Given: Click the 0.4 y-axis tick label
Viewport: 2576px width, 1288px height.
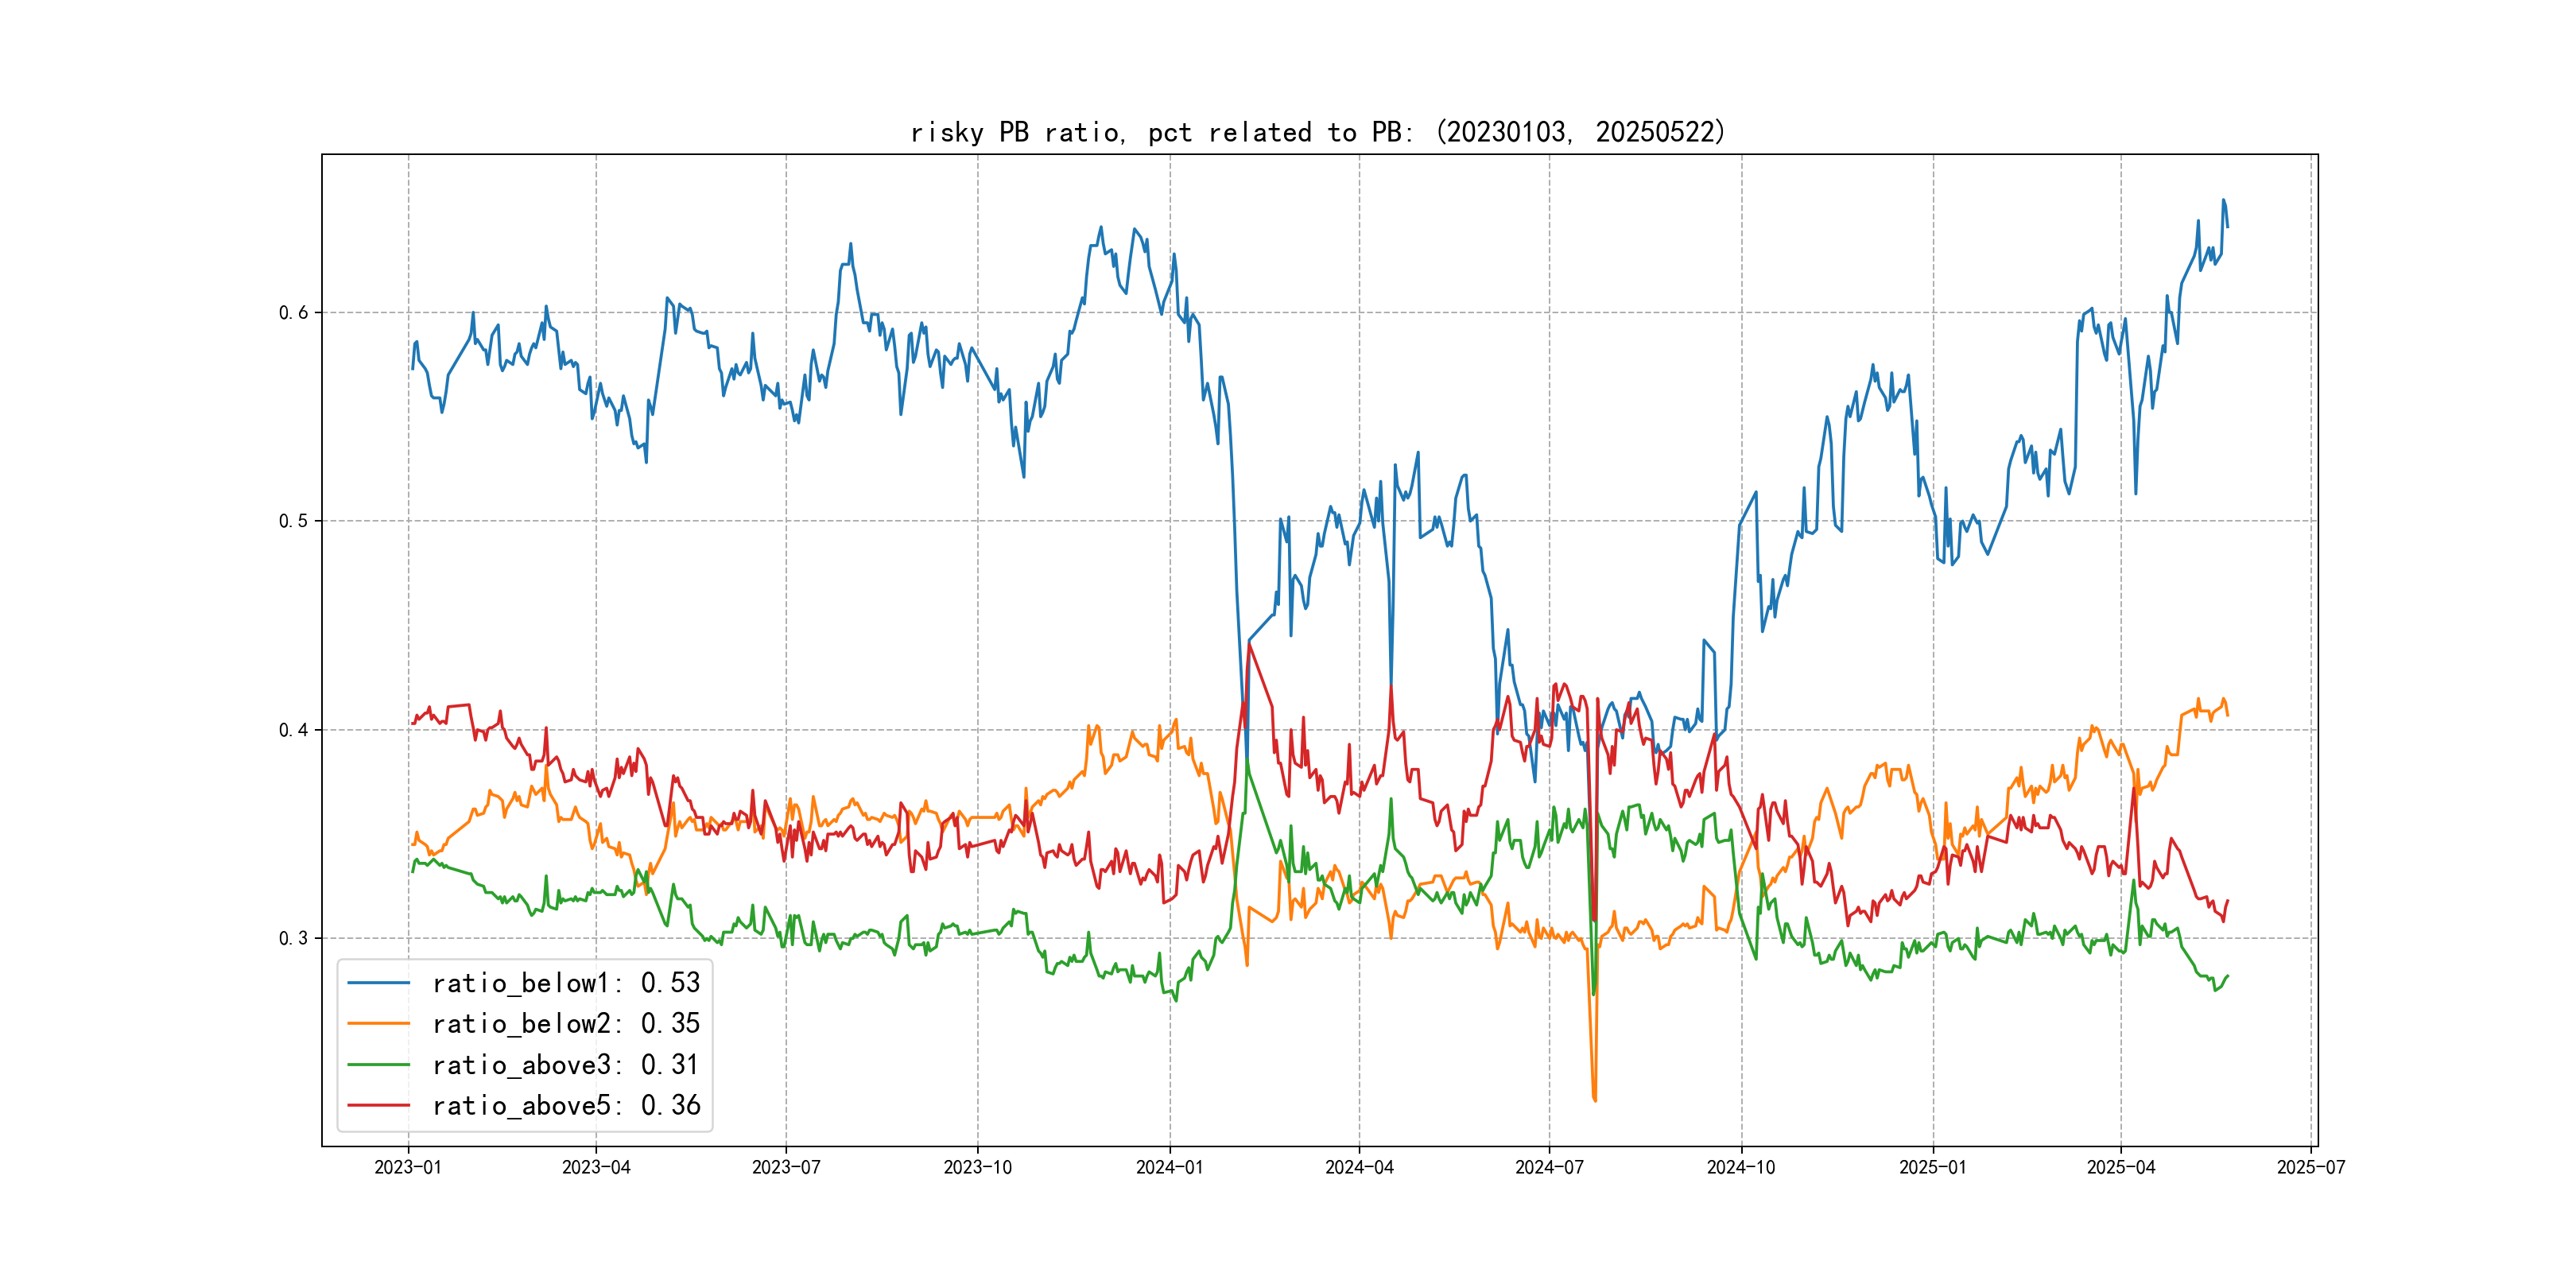Looking at the screenshot, I should [293, 730].
